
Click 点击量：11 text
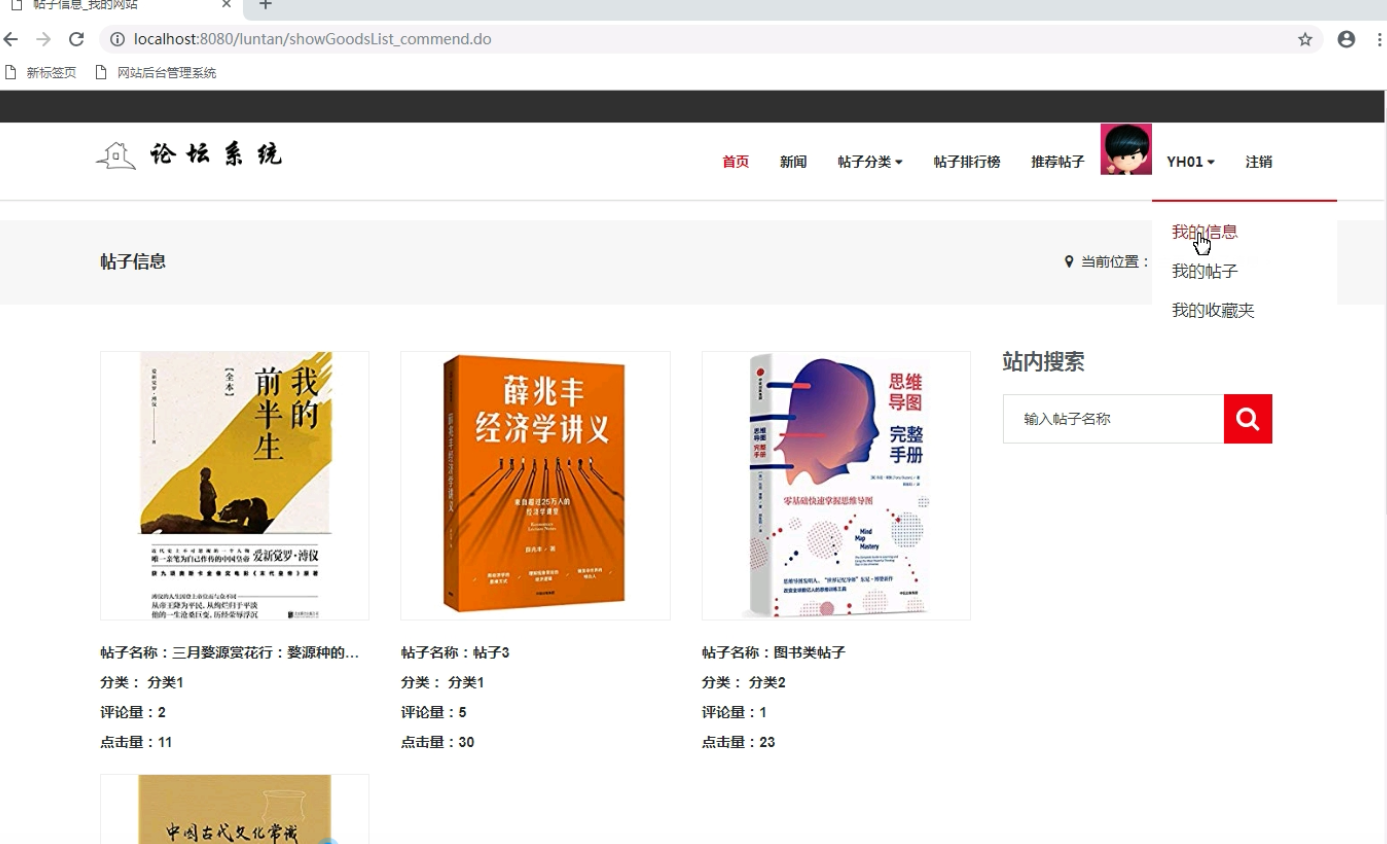pyautogui.click(x=136, y=742)
